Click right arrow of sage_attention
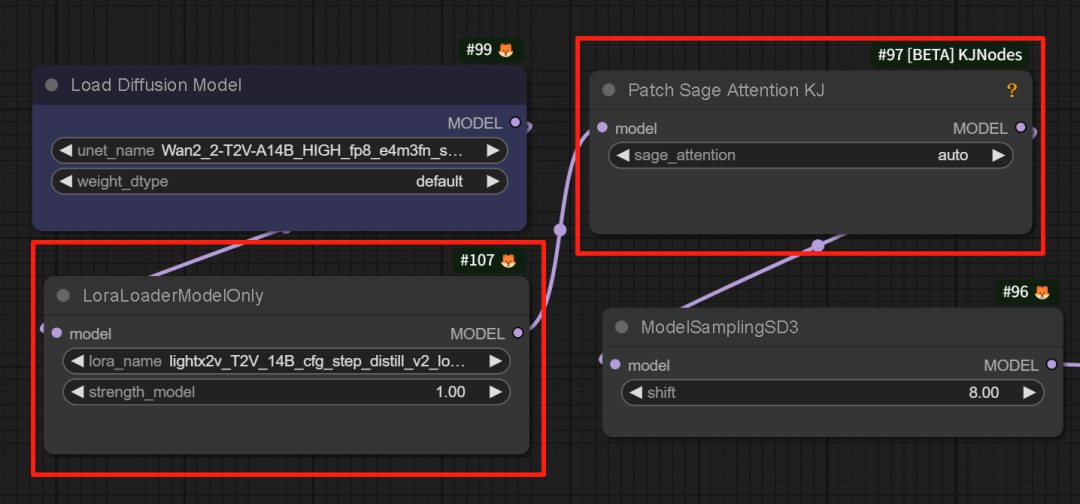This screenshot has width=1080, height=504. click(x=998, y=156)
